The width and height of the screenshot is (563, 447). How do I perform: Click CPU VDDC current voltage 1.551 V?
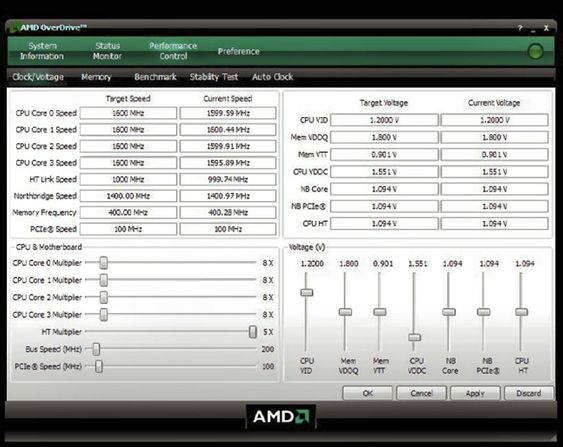tap(494, 172)
